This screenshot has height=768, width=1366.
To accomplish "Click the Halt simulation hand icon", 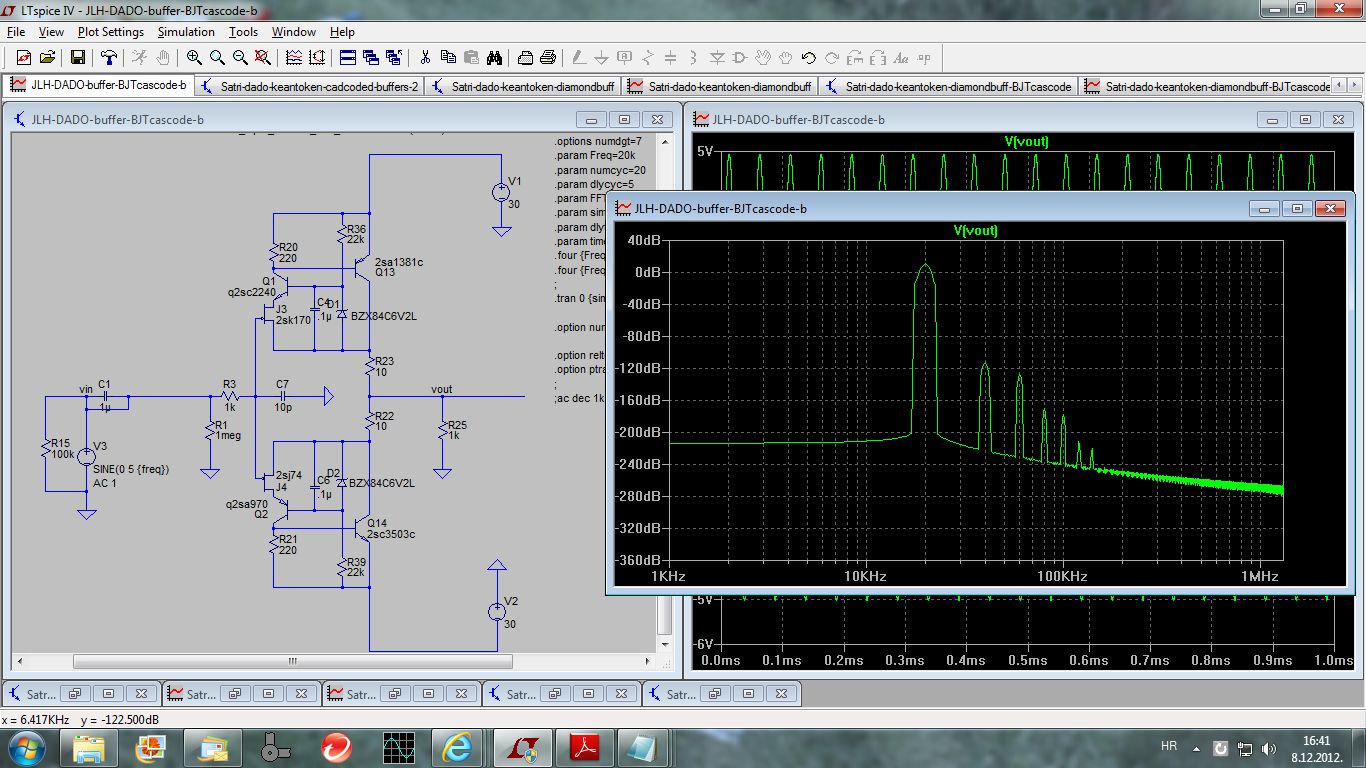I will point(162,58).
